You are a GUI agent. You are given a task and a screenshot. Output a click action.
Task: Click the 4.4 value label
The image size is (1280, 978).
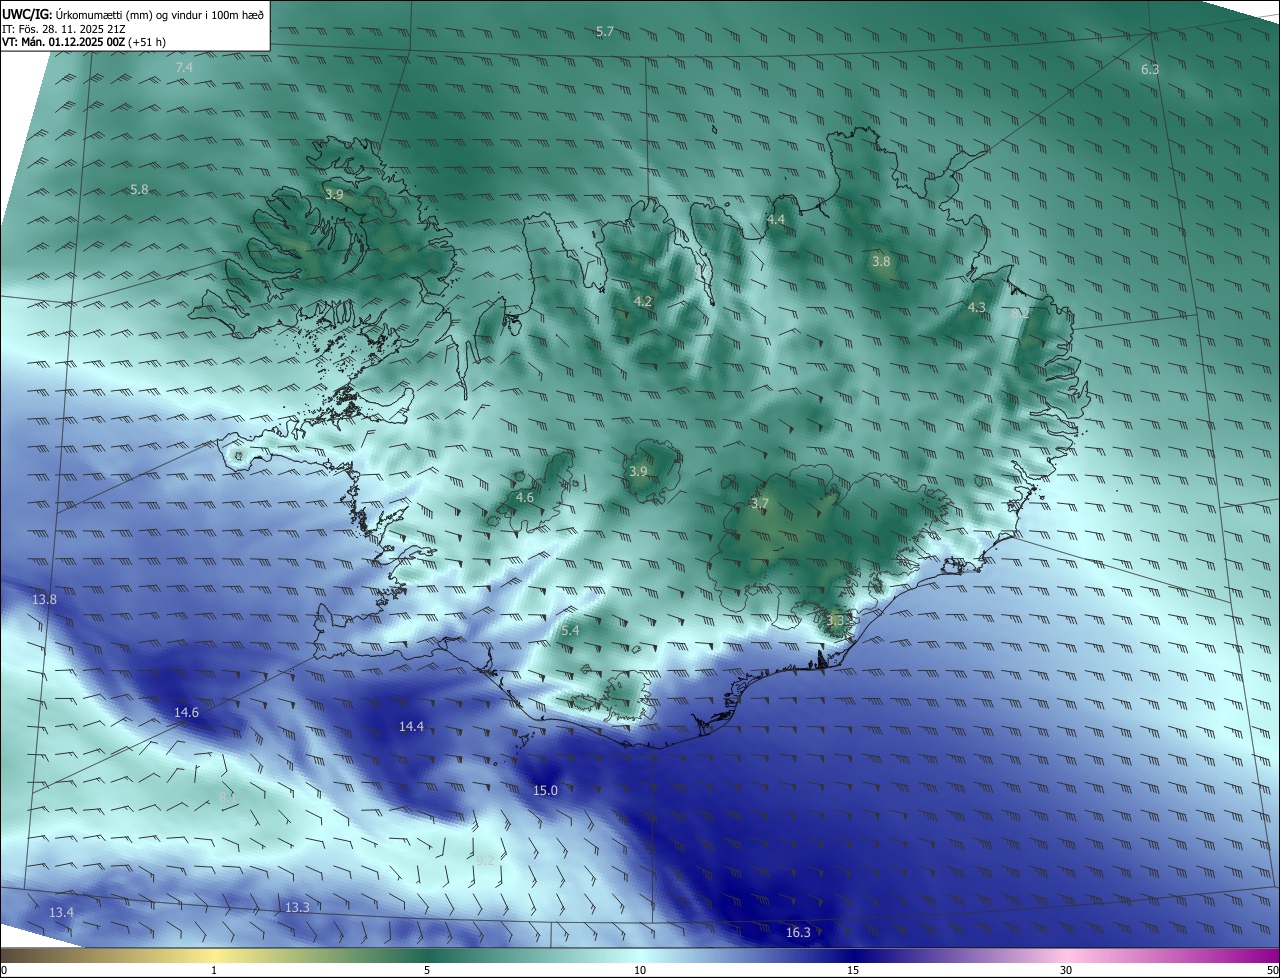coord(776,219)
